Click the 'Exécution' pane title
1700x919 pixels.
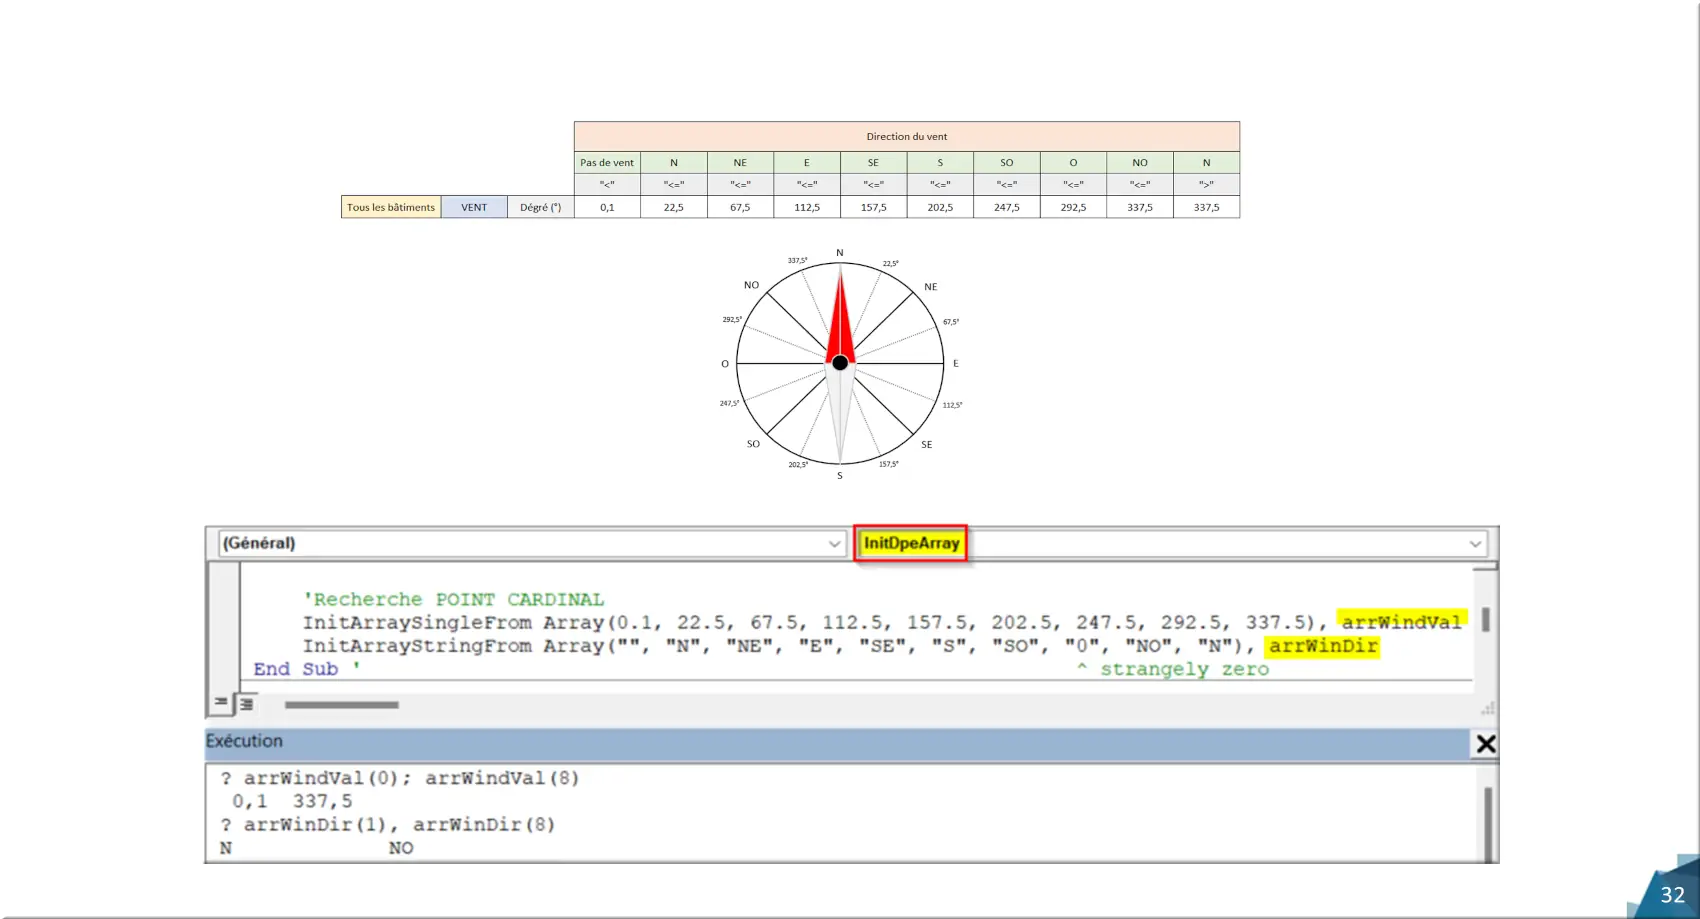click(244, 741)
